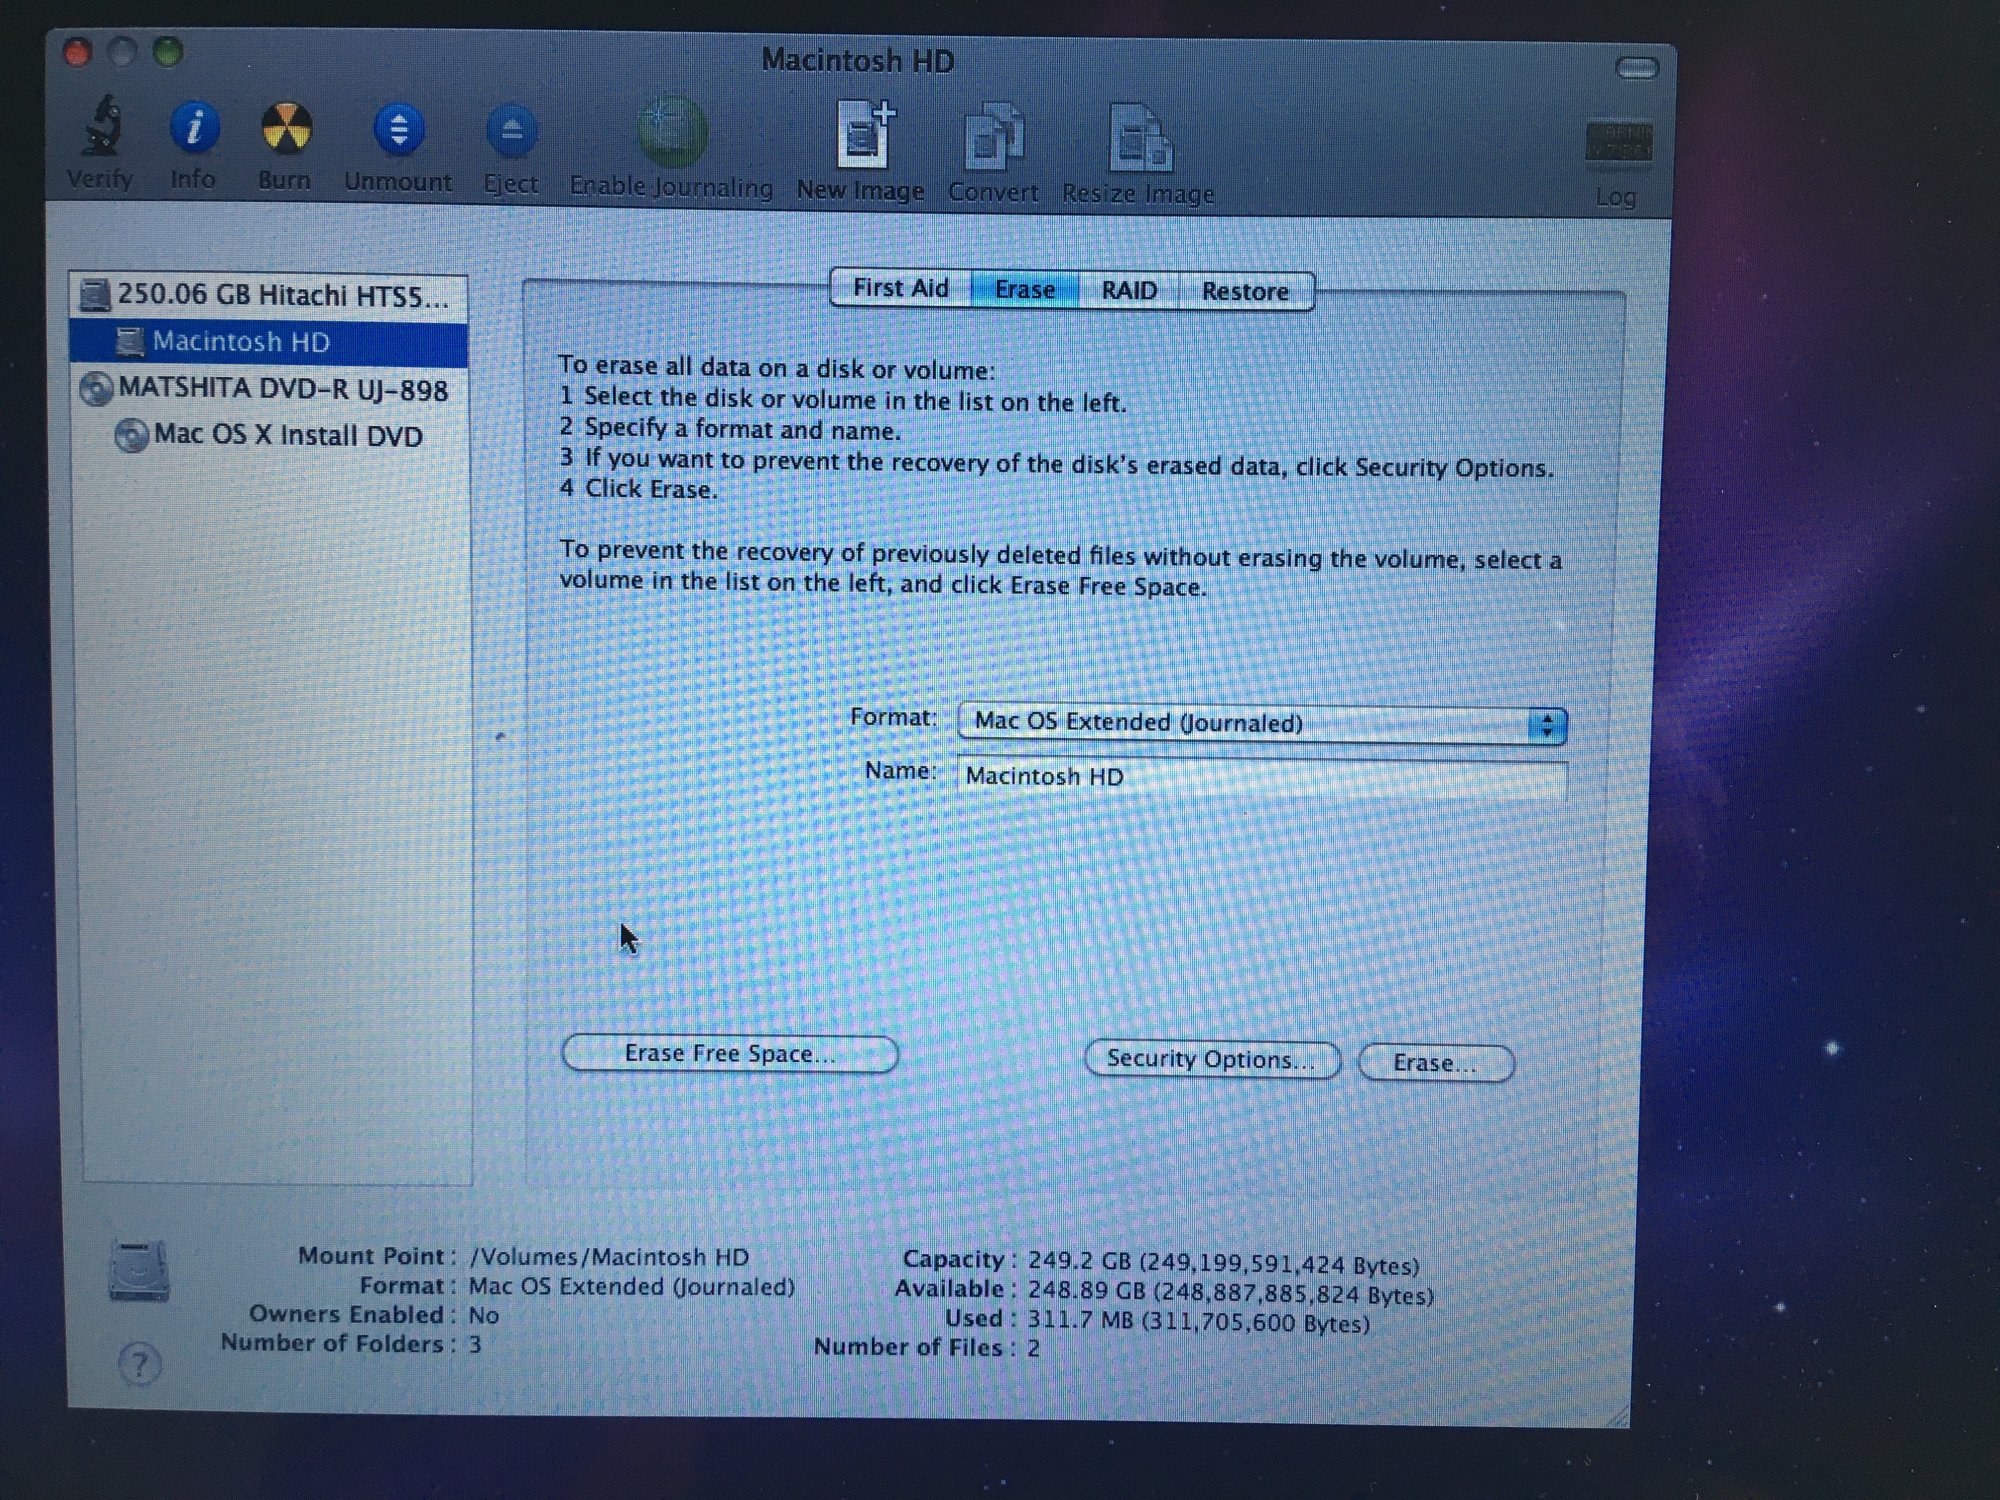
Task: Open the Restore tab
Action: coord(1245,291)
